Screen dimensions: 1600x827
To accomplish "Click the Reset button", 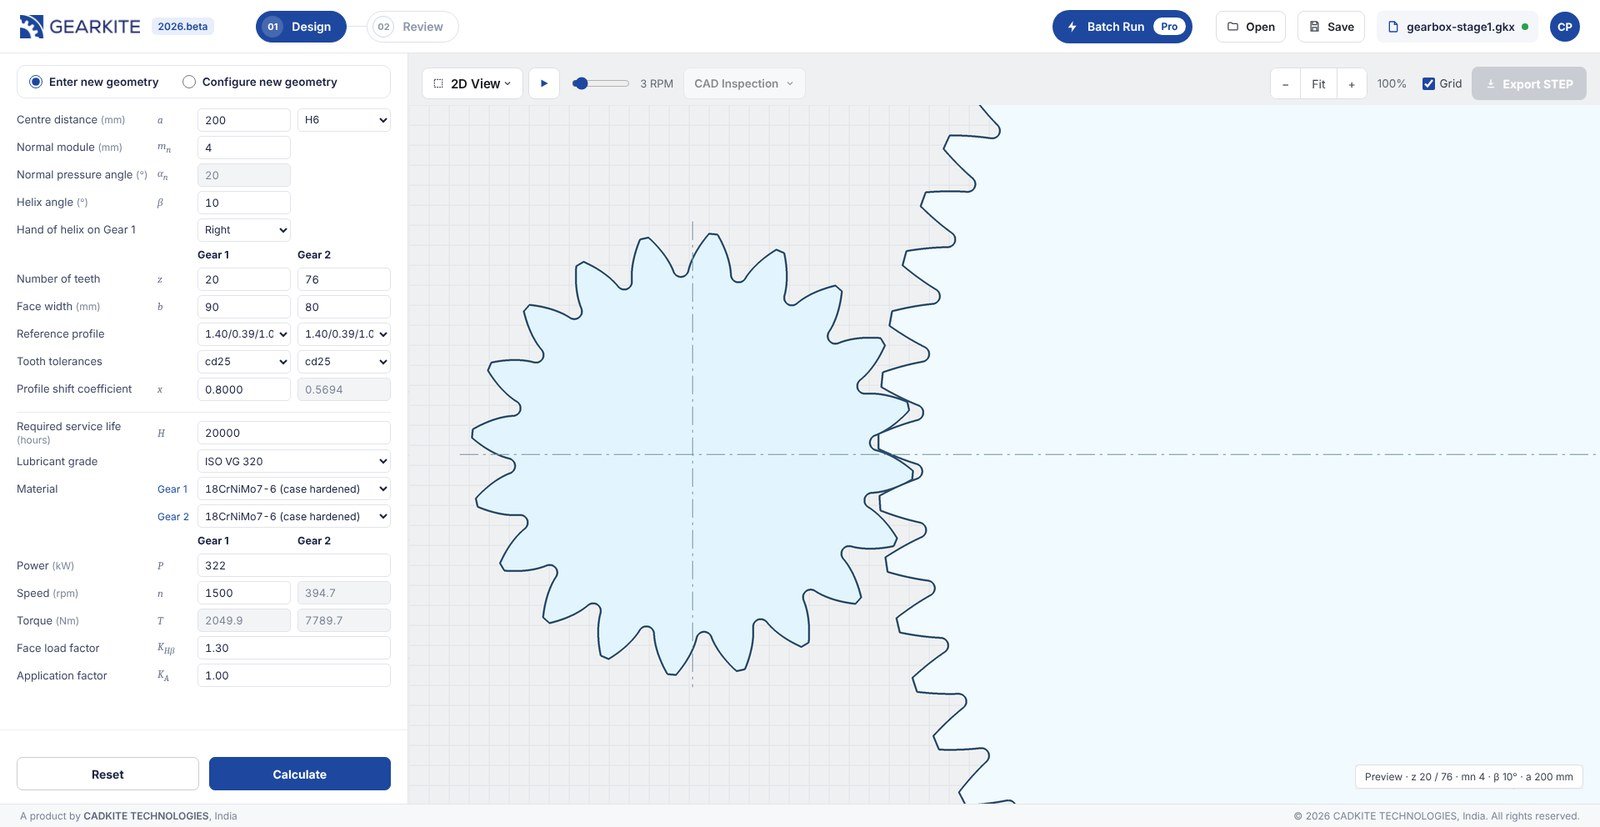I will point(108,774).
